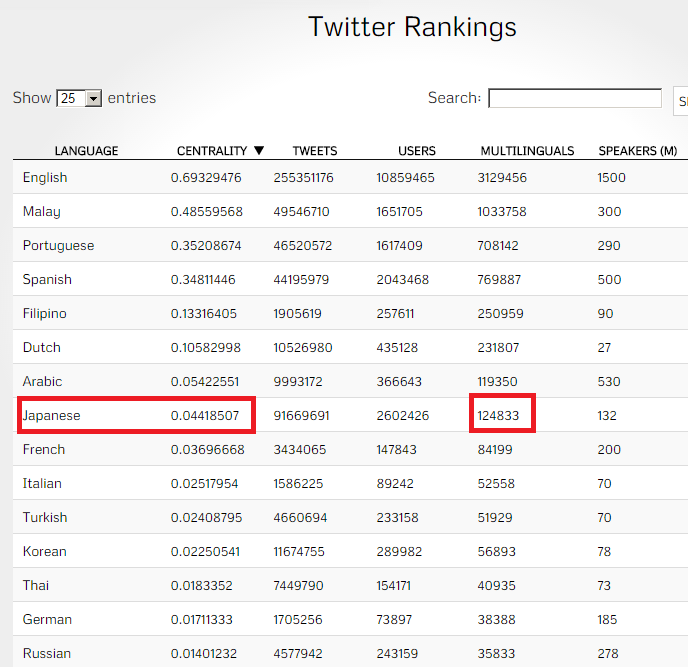This screenshot has height=667, width=688.
Task: Click Malay centrality value 0.48559568
Action: click(x=207, y=212)
